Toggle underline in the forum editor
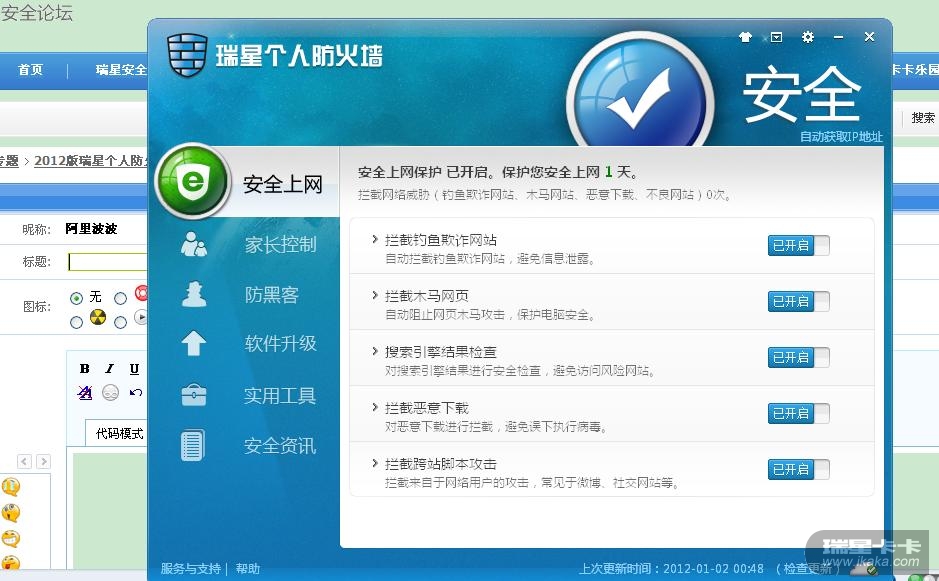Image resolution: width=939 pixels, height=581 pixels. 134,368
